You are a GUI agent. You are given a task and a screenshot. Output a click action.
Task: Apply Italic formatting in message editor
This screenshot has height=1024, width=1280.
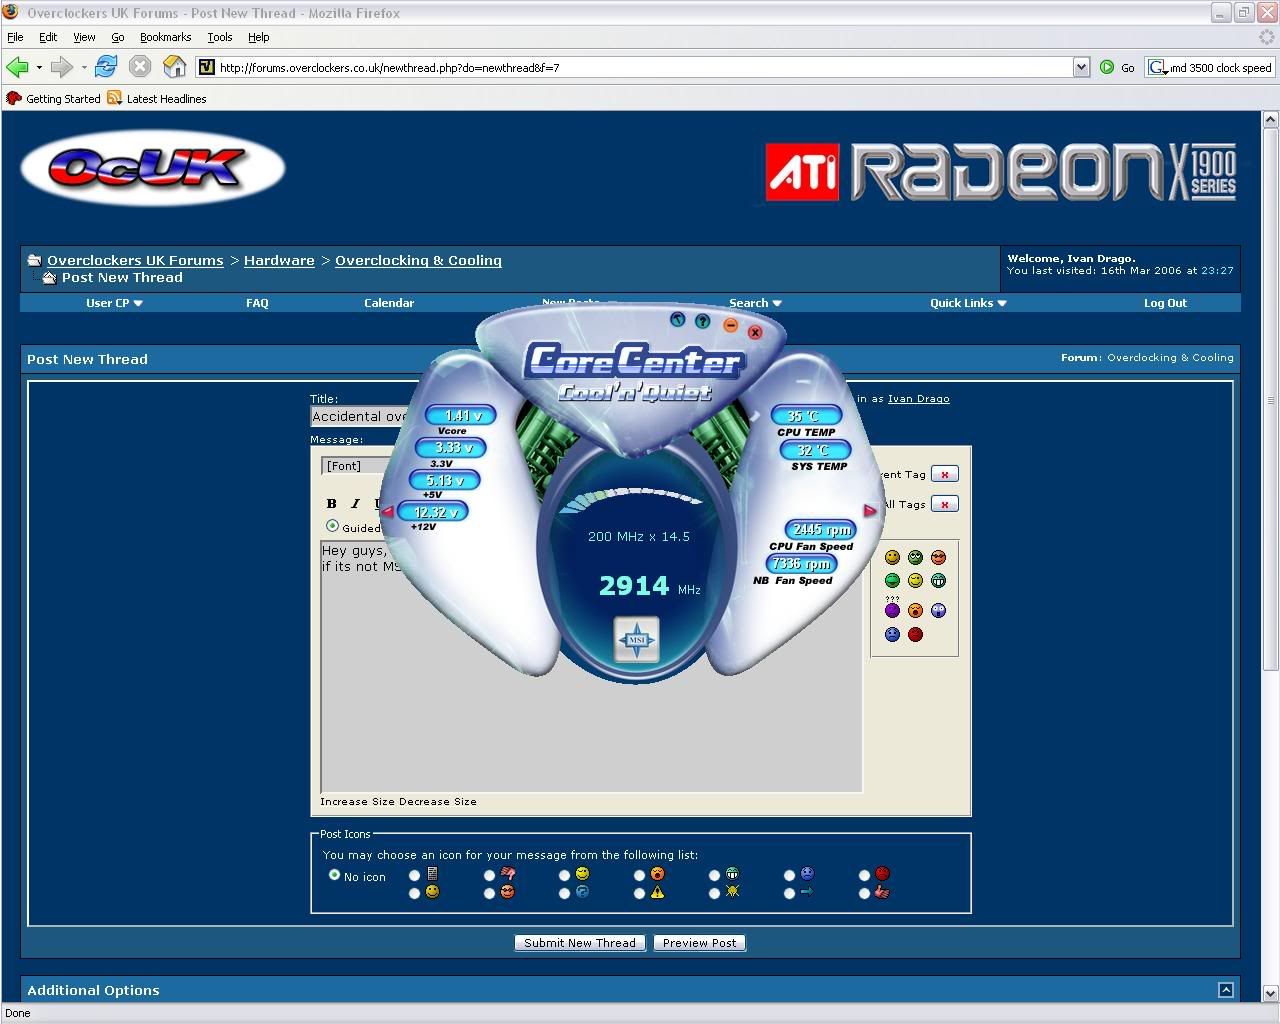point(355,503)
